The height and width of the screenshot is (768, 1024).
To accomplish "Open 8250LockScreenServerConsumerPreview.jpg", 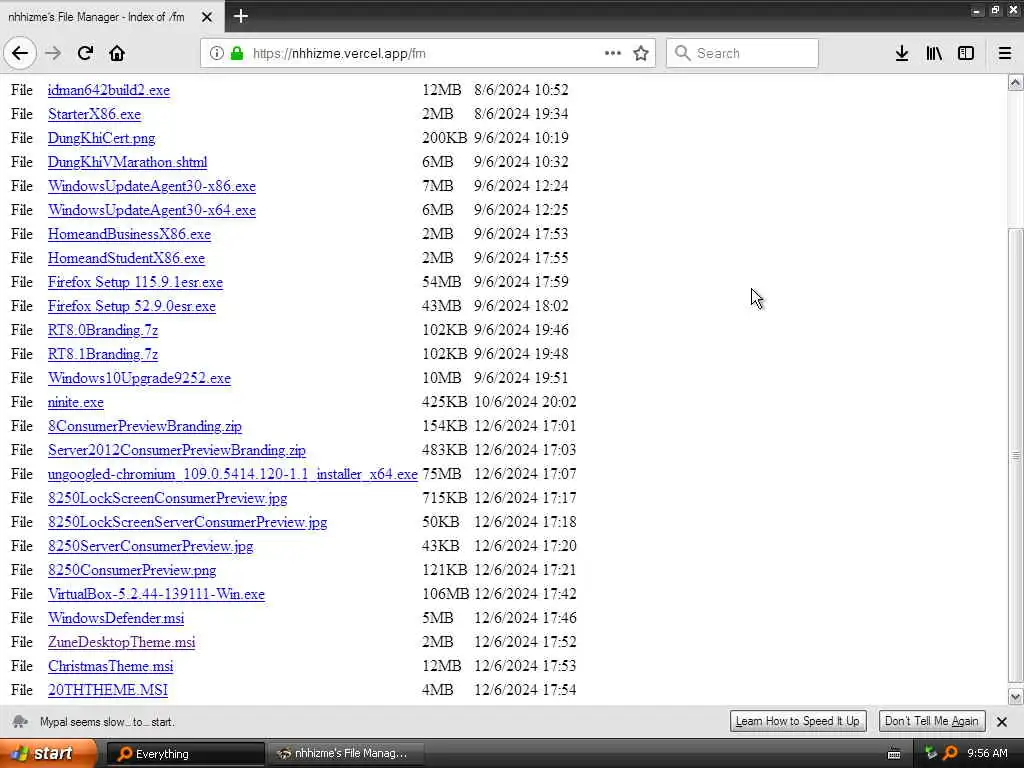I will (187, 522).
